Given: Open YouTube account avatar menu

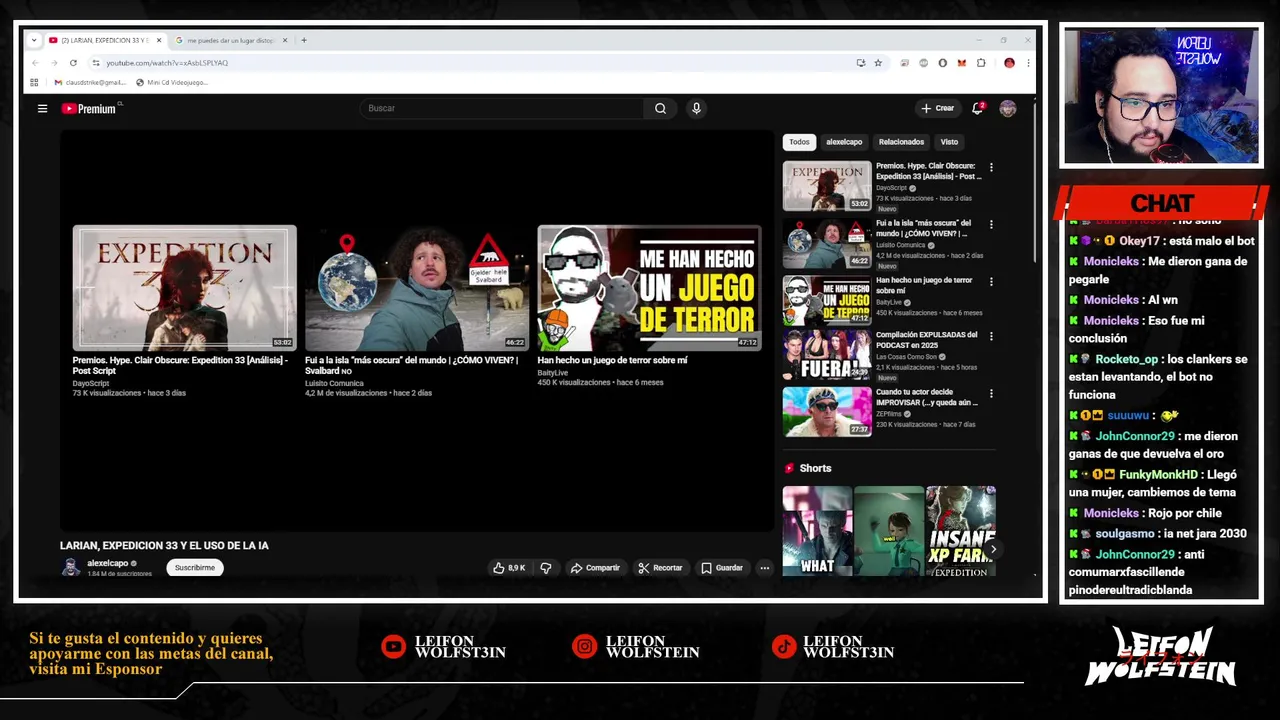Looking at the screenshot, I should pyautogui.click(x=1007, y=108).
